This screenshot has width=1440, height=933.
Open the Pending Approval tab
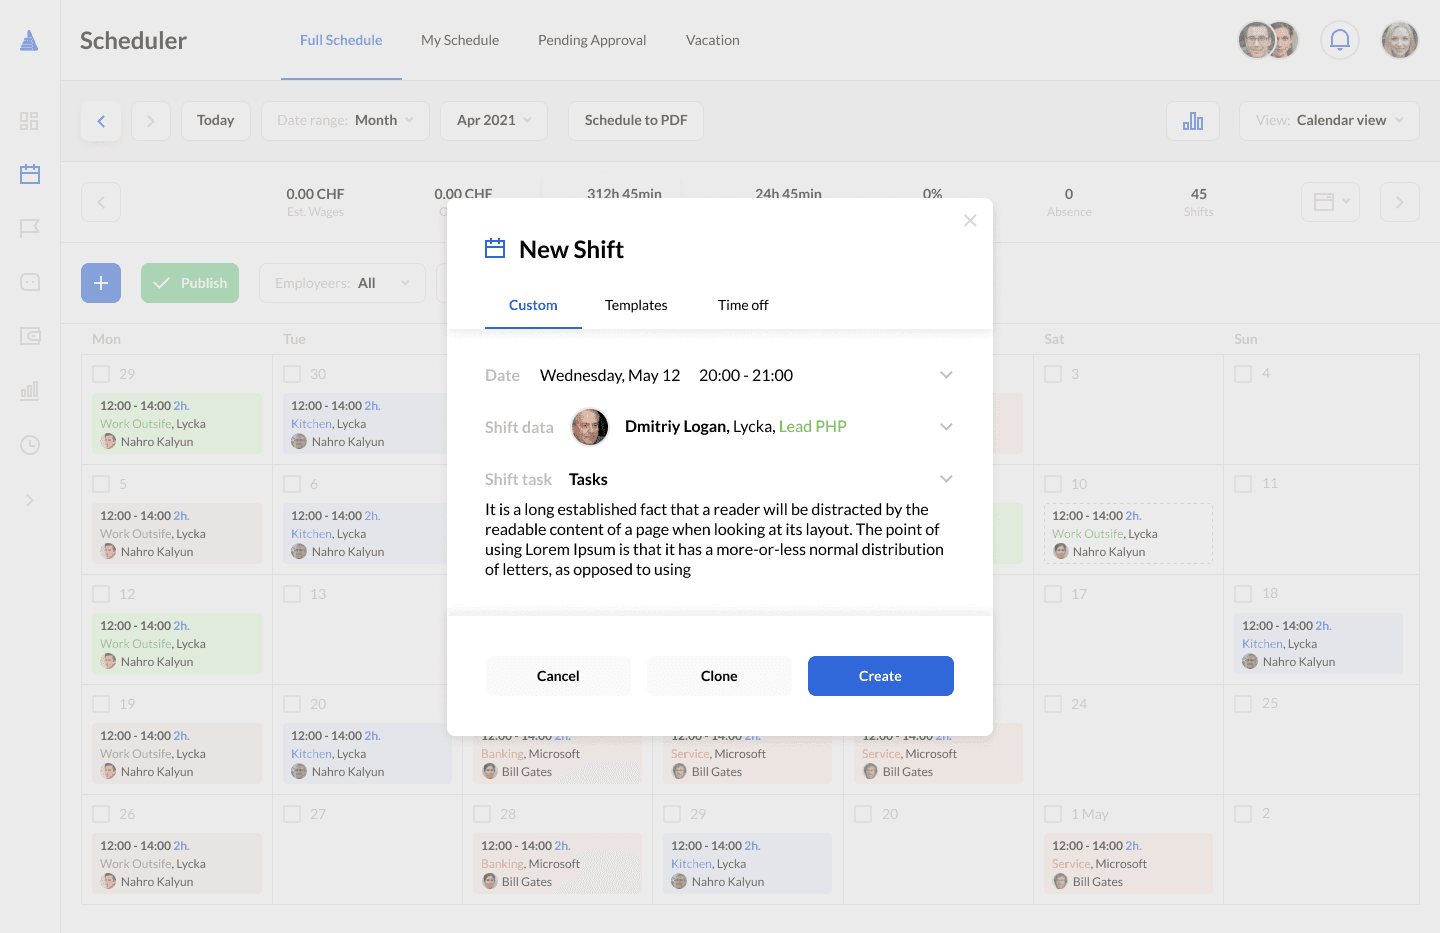click(592, 40)
